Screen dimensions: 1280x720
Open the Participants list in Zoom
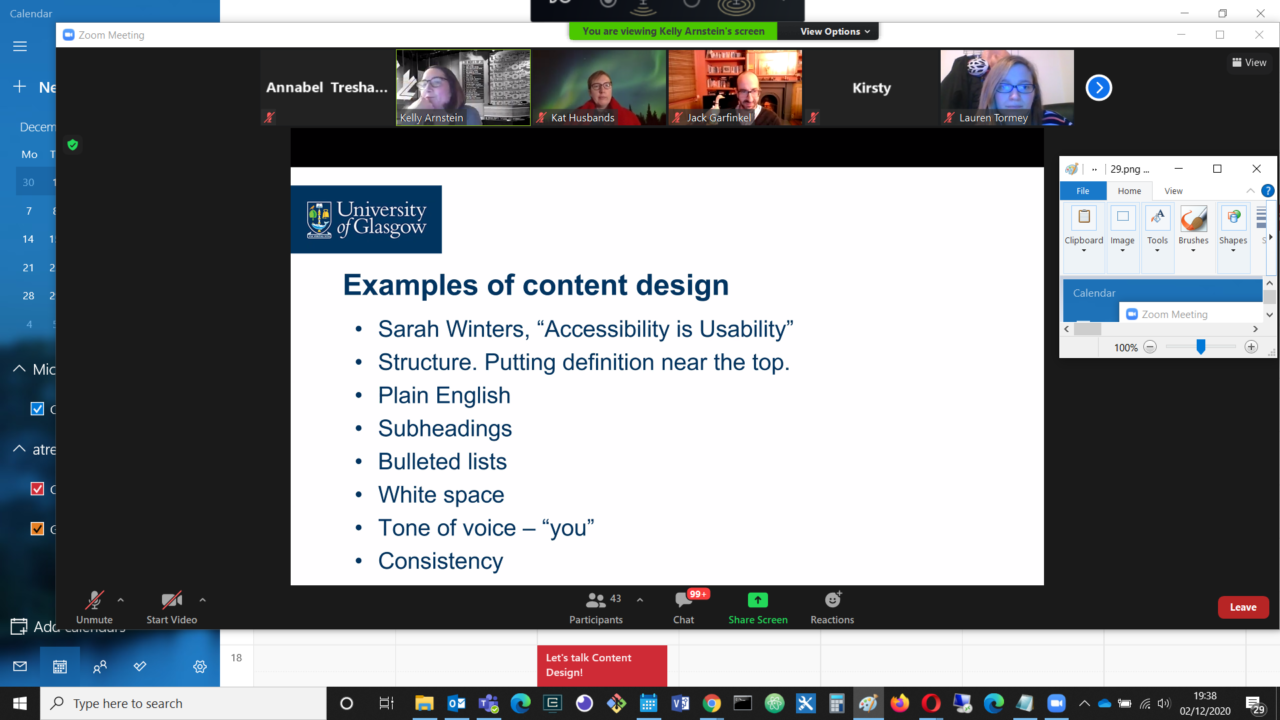click(x=596, y=607)
